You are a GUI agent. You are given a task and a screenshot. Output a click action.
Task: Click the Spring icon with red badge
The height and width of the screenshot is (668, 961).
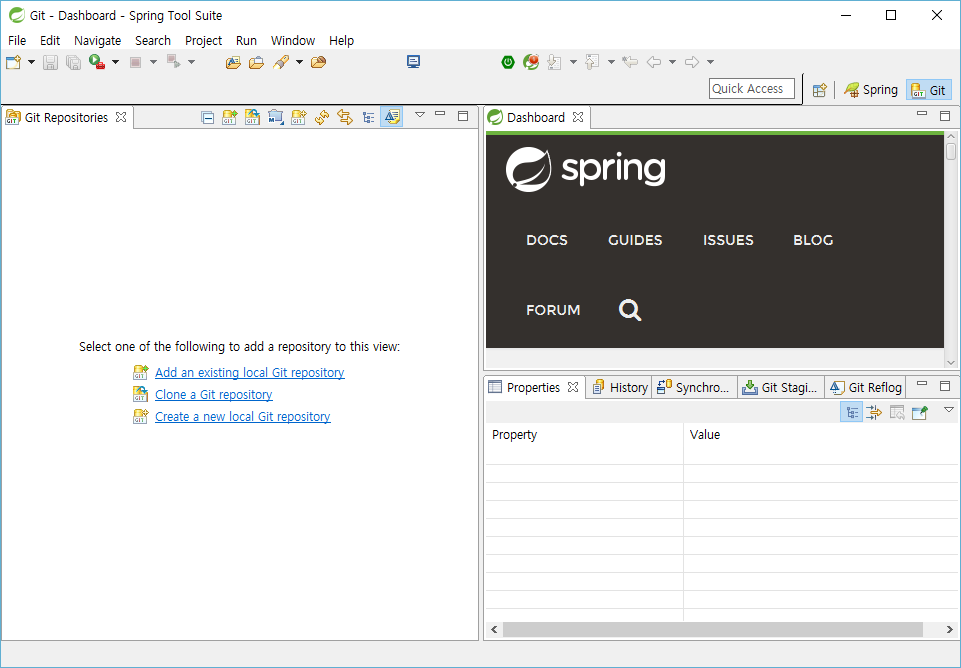pos(531,62)
